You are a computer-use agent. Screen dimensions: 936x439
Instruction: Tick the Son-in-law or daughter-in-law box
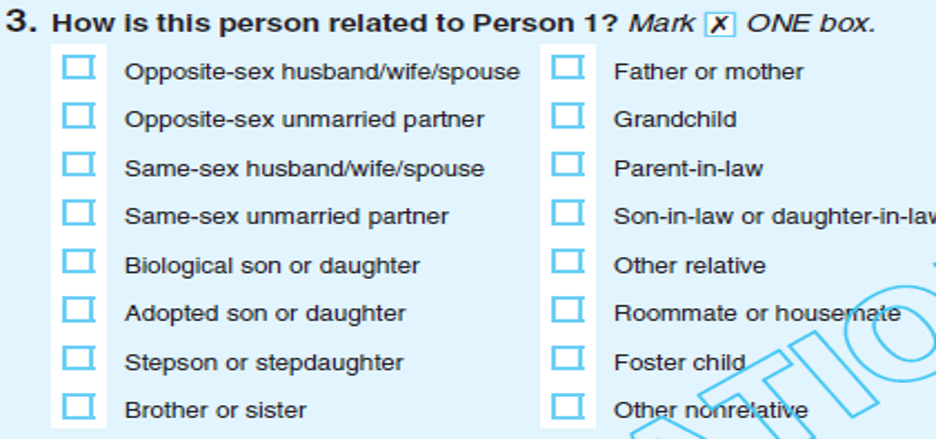[567, 213]
